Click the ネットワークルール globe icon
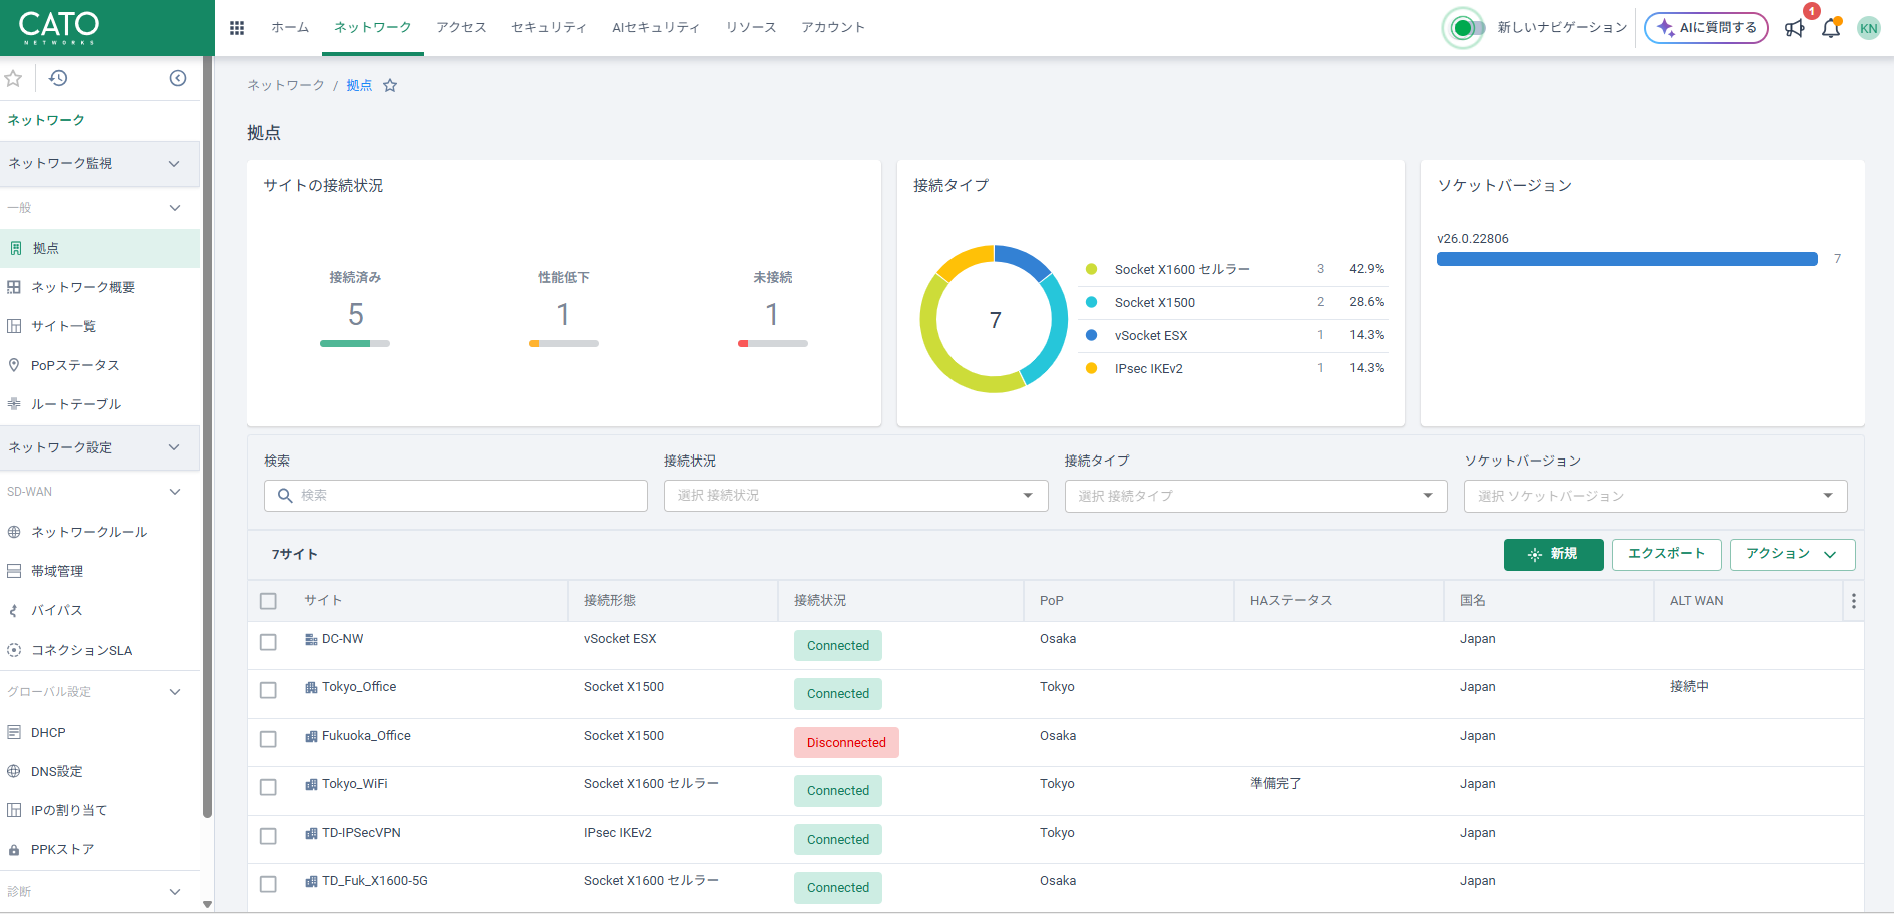Viewport: 1894px width, 914px height. tap(14, 532)
